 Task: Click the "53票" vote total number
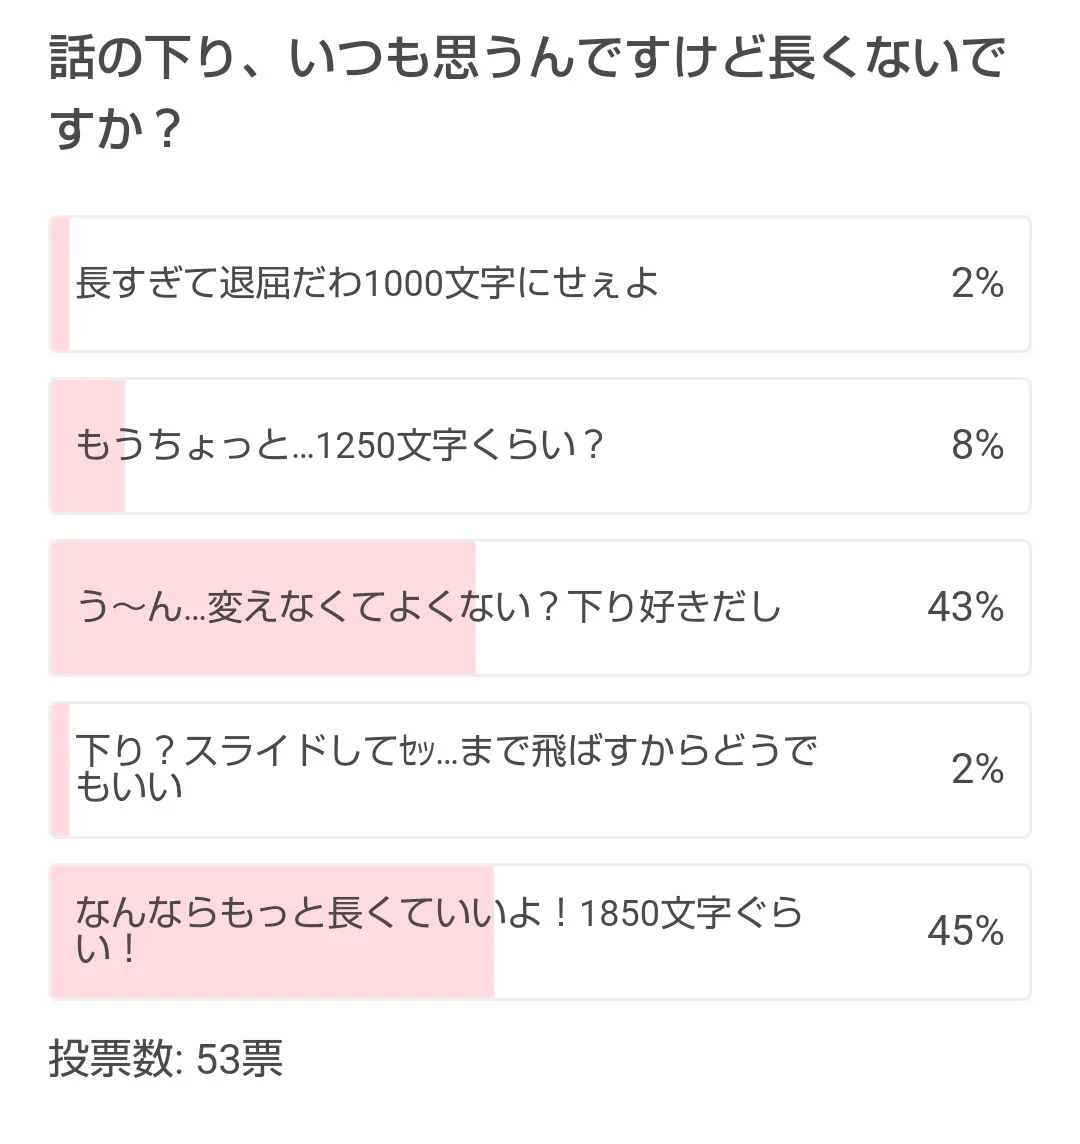pyautogui.click(x=239, y=1059)
